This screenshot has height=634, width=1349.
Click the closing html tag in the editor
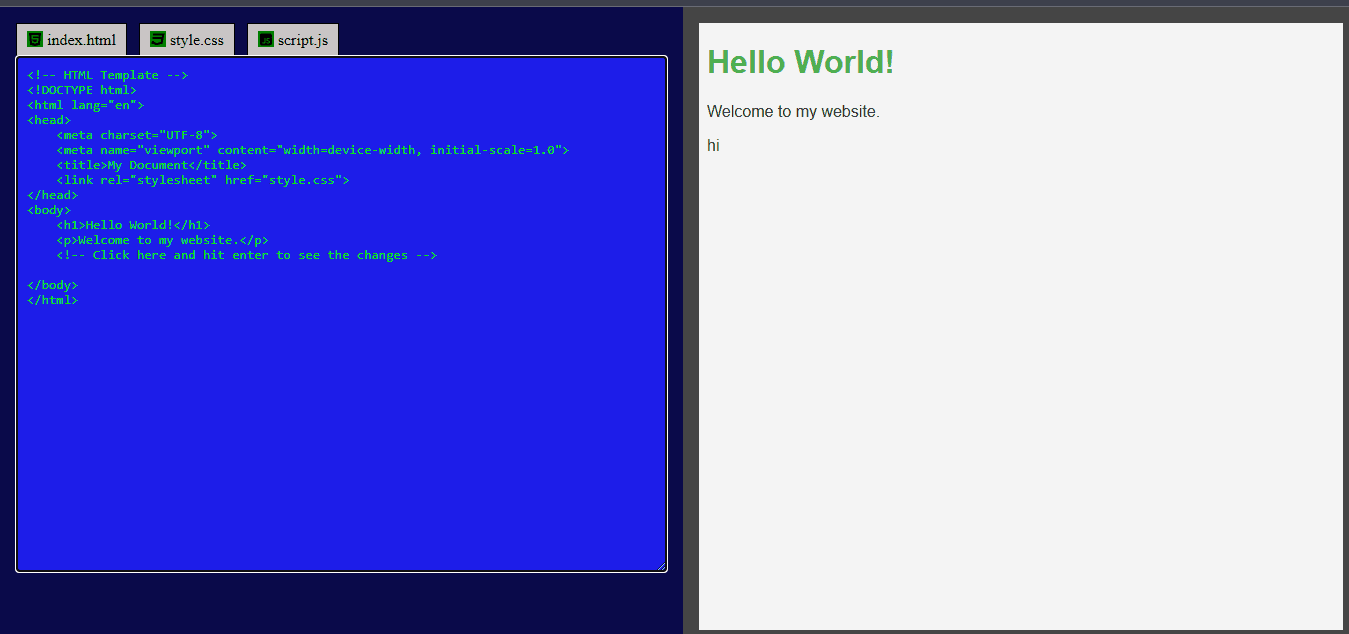52,300
